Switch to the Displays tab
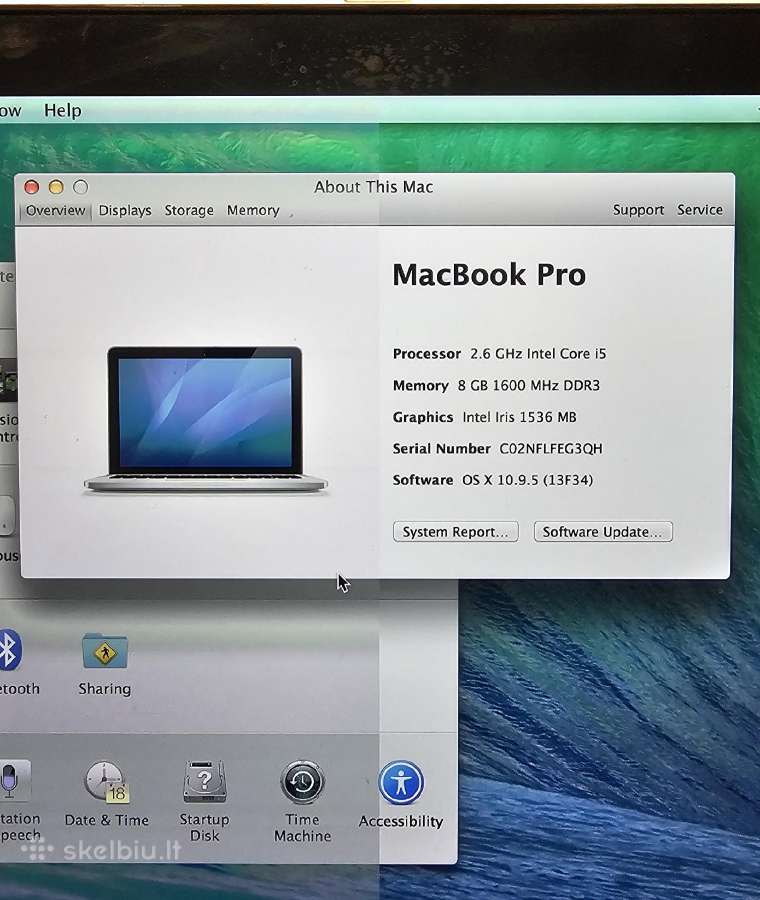 (125, 211)
